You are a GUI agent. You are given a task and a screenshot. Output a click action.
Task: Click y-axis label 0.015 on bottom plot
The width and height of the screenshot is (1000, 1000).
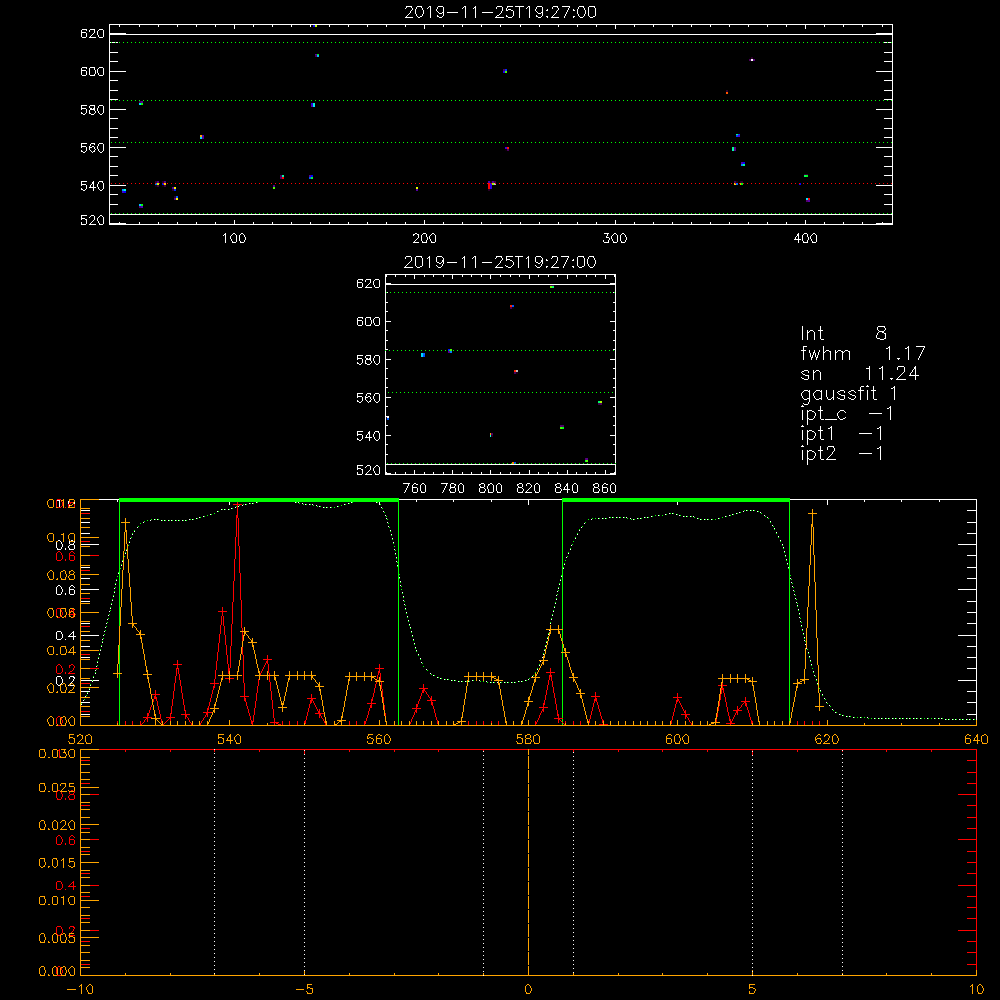57,863
